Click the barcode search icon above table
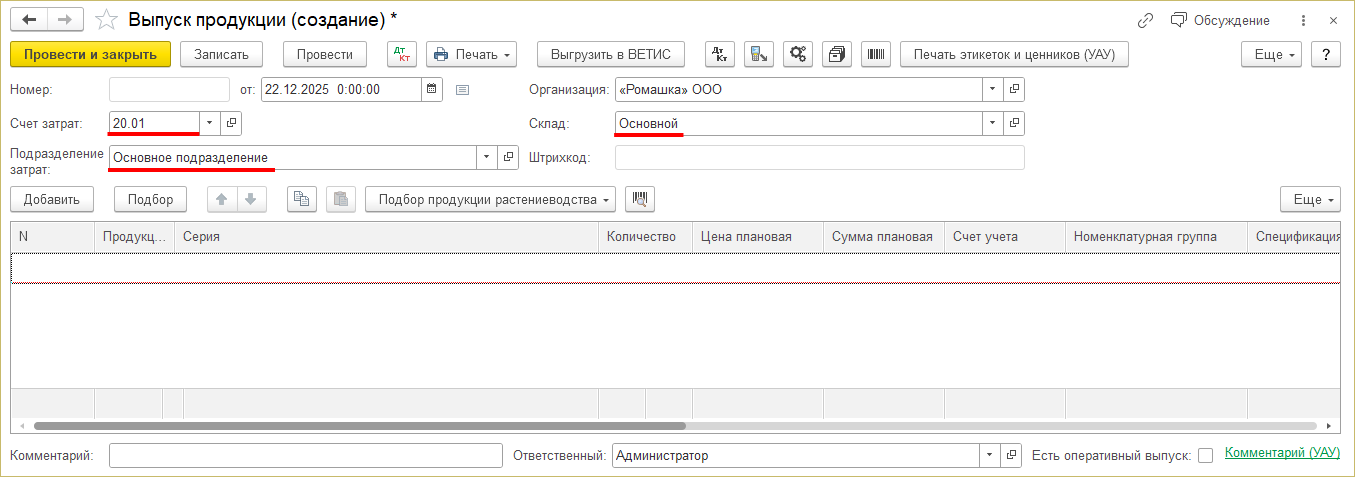Viewport: 1355px width, 477px height. coord(640,199)
